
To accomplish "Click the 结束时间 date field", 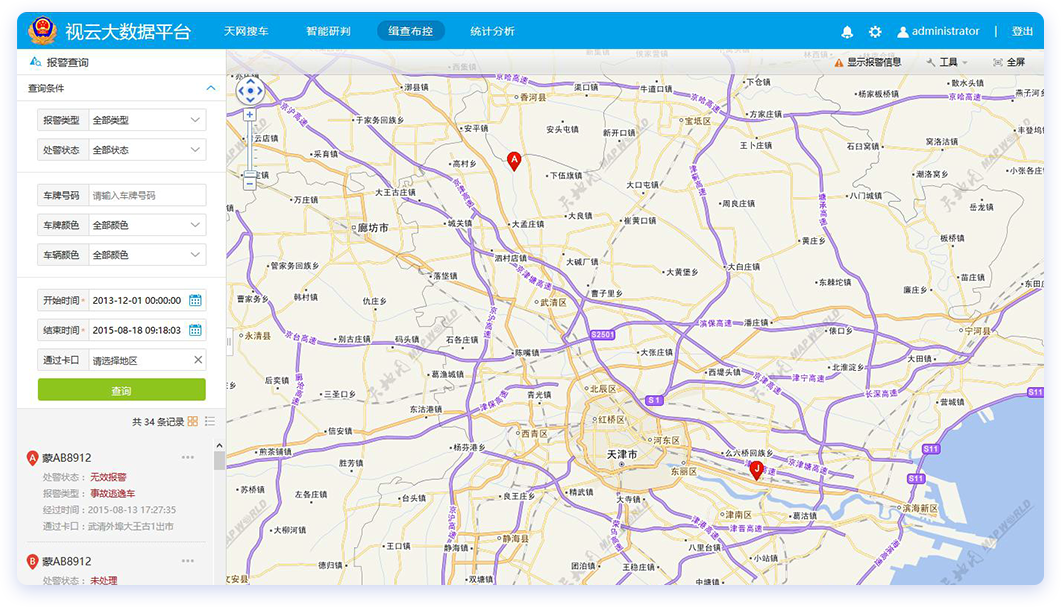I will [137, 330].
